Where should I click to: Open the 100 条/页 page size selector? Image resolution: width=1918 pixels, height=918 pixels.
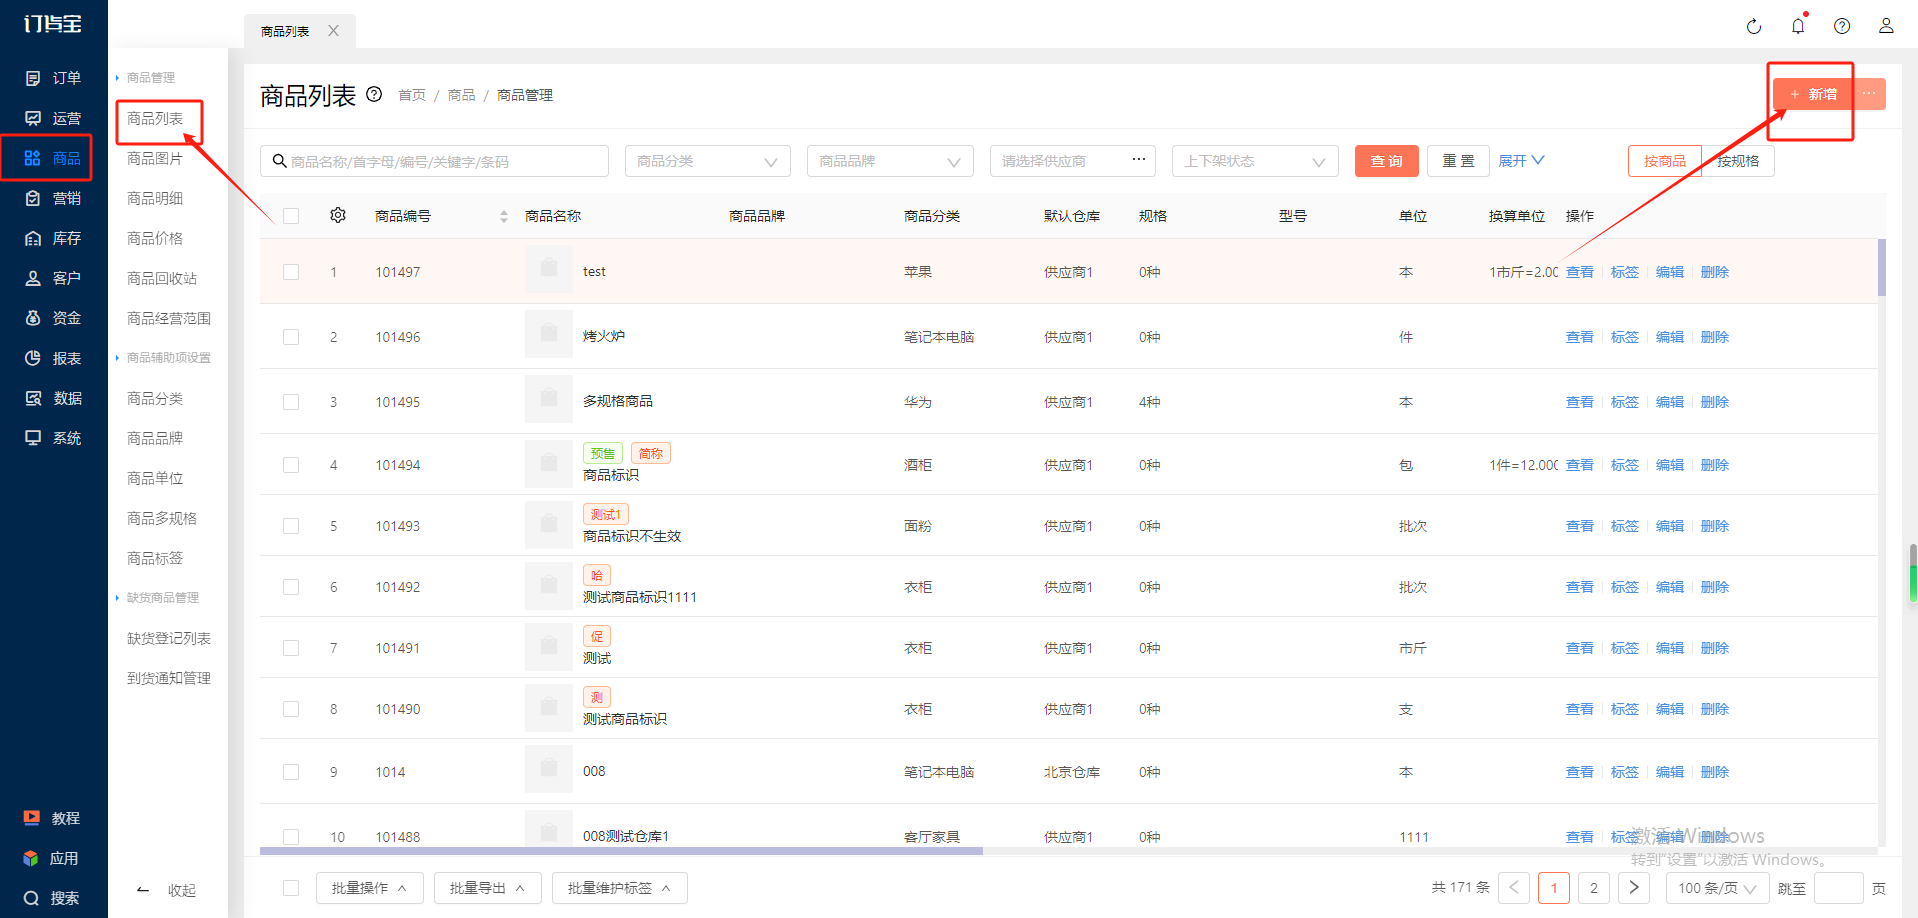pyautogui.click(x=1716, y=888)
